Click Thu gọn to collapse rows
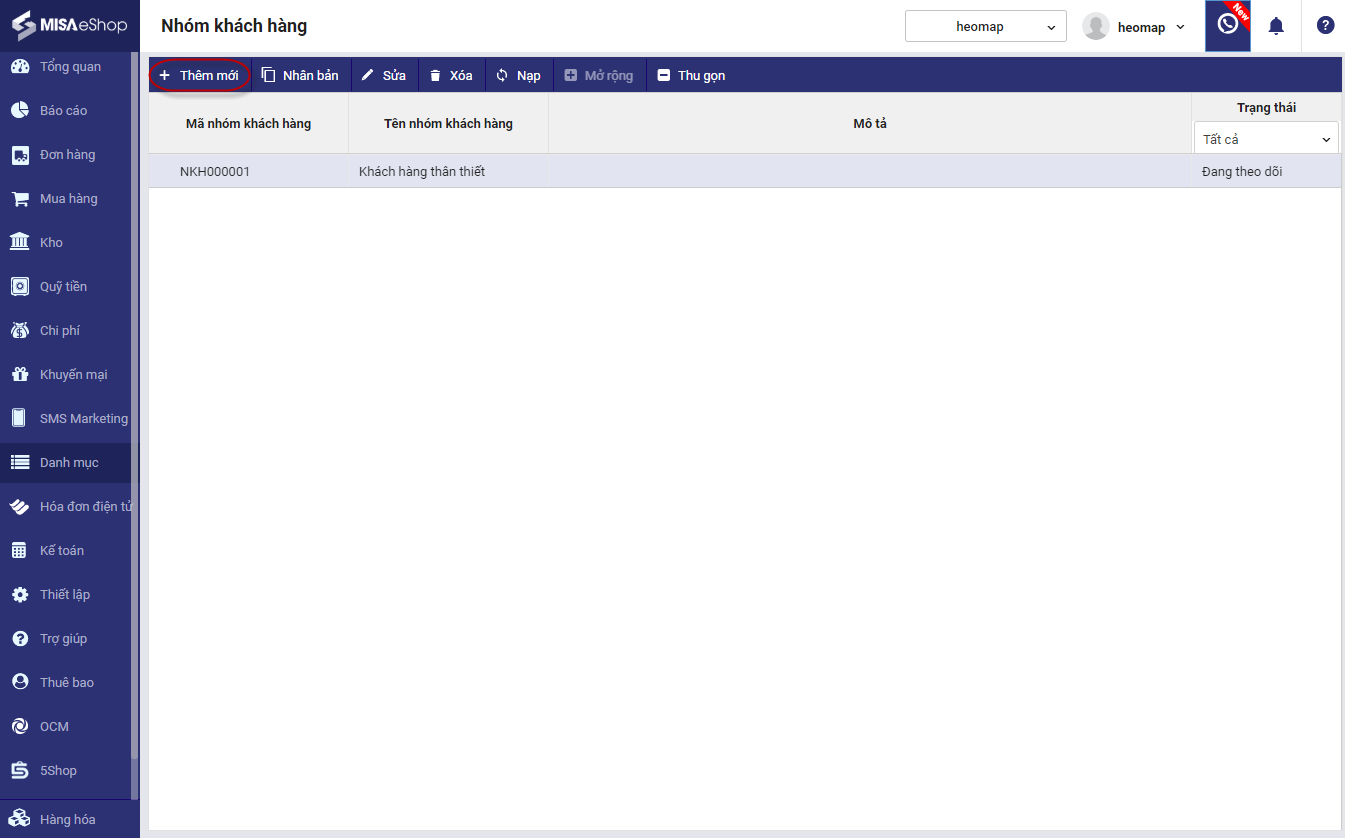The width and height of the screenshot is (1345, 838). (x=692, y=75)
